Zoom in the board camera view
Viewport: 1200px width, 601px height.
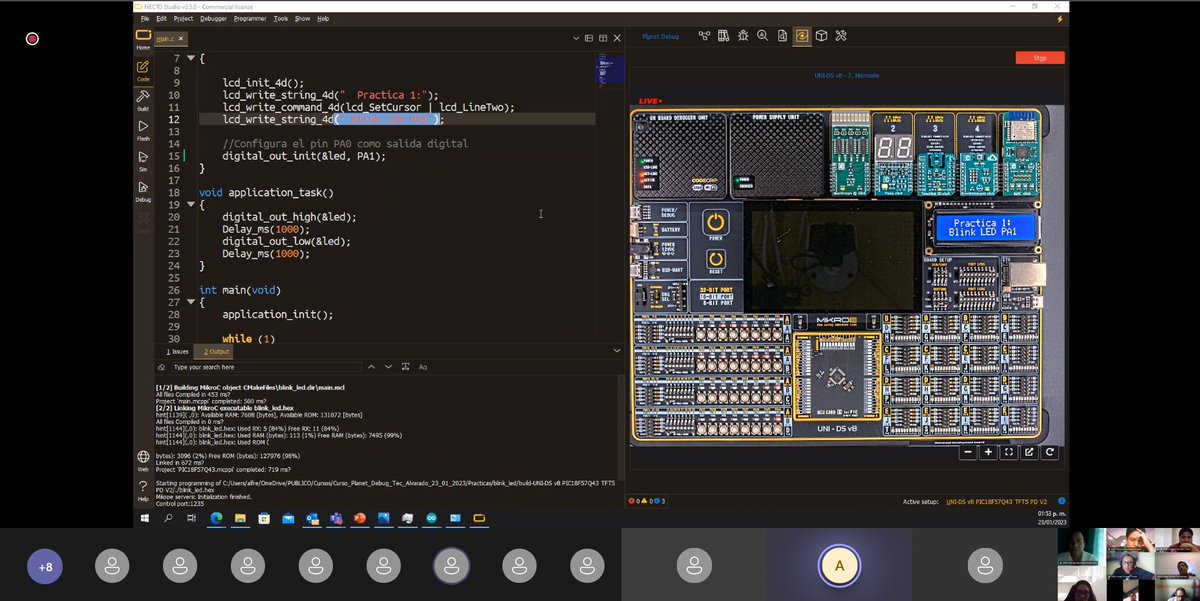point(988,452)
